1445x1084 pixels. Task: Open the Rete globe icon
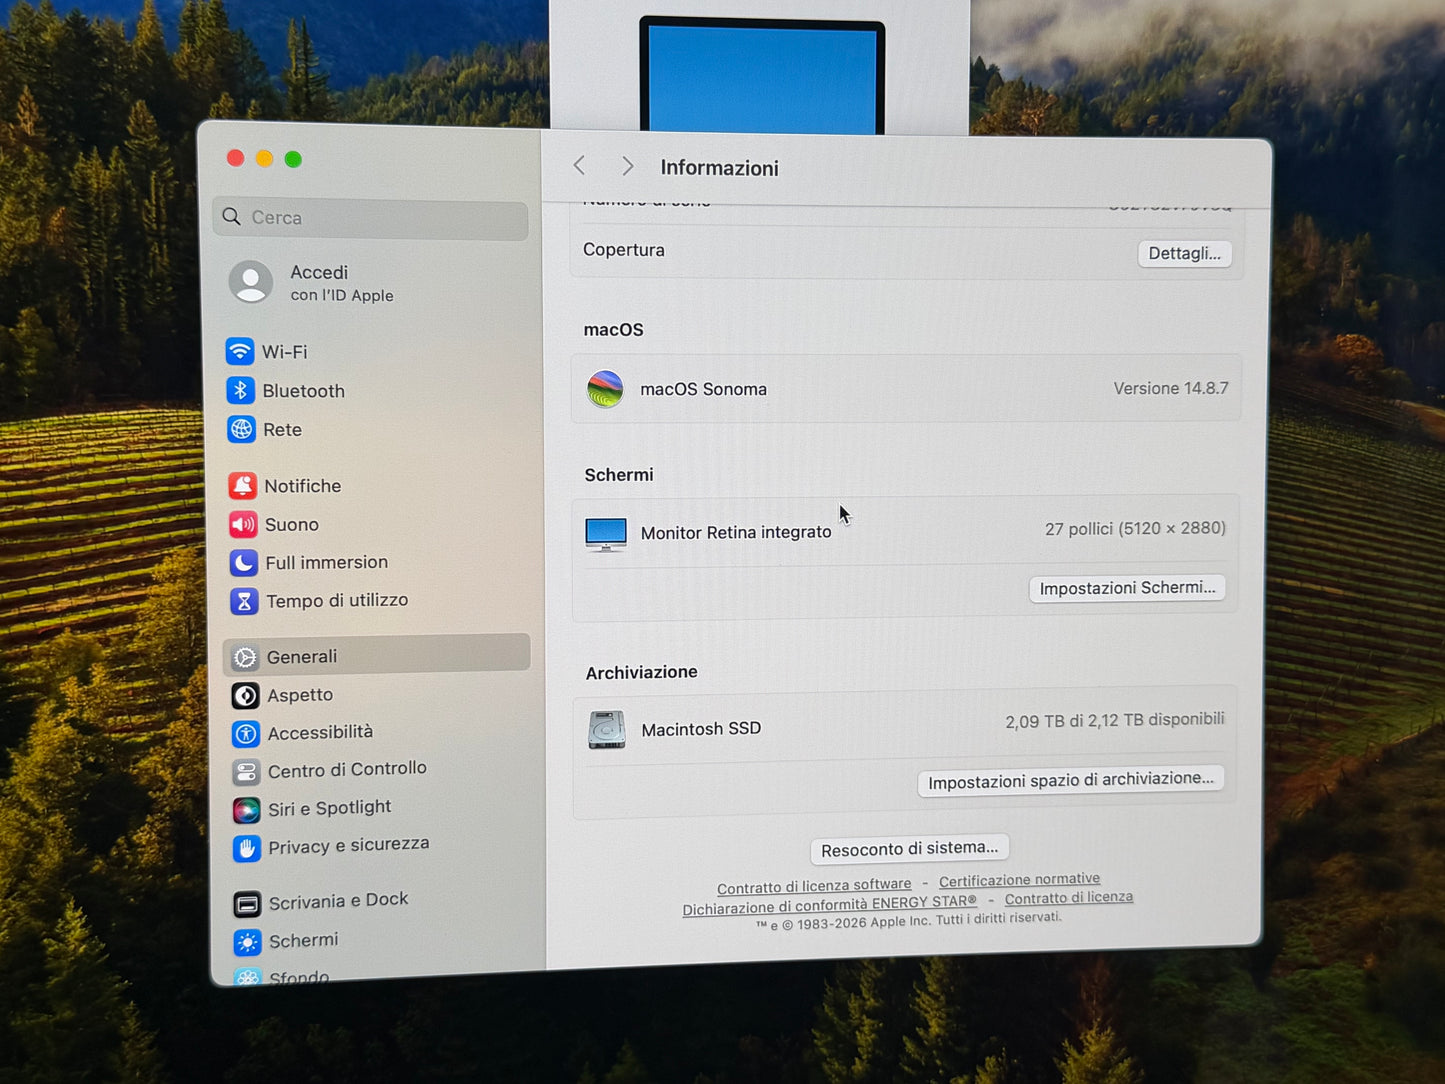point(241,429)
